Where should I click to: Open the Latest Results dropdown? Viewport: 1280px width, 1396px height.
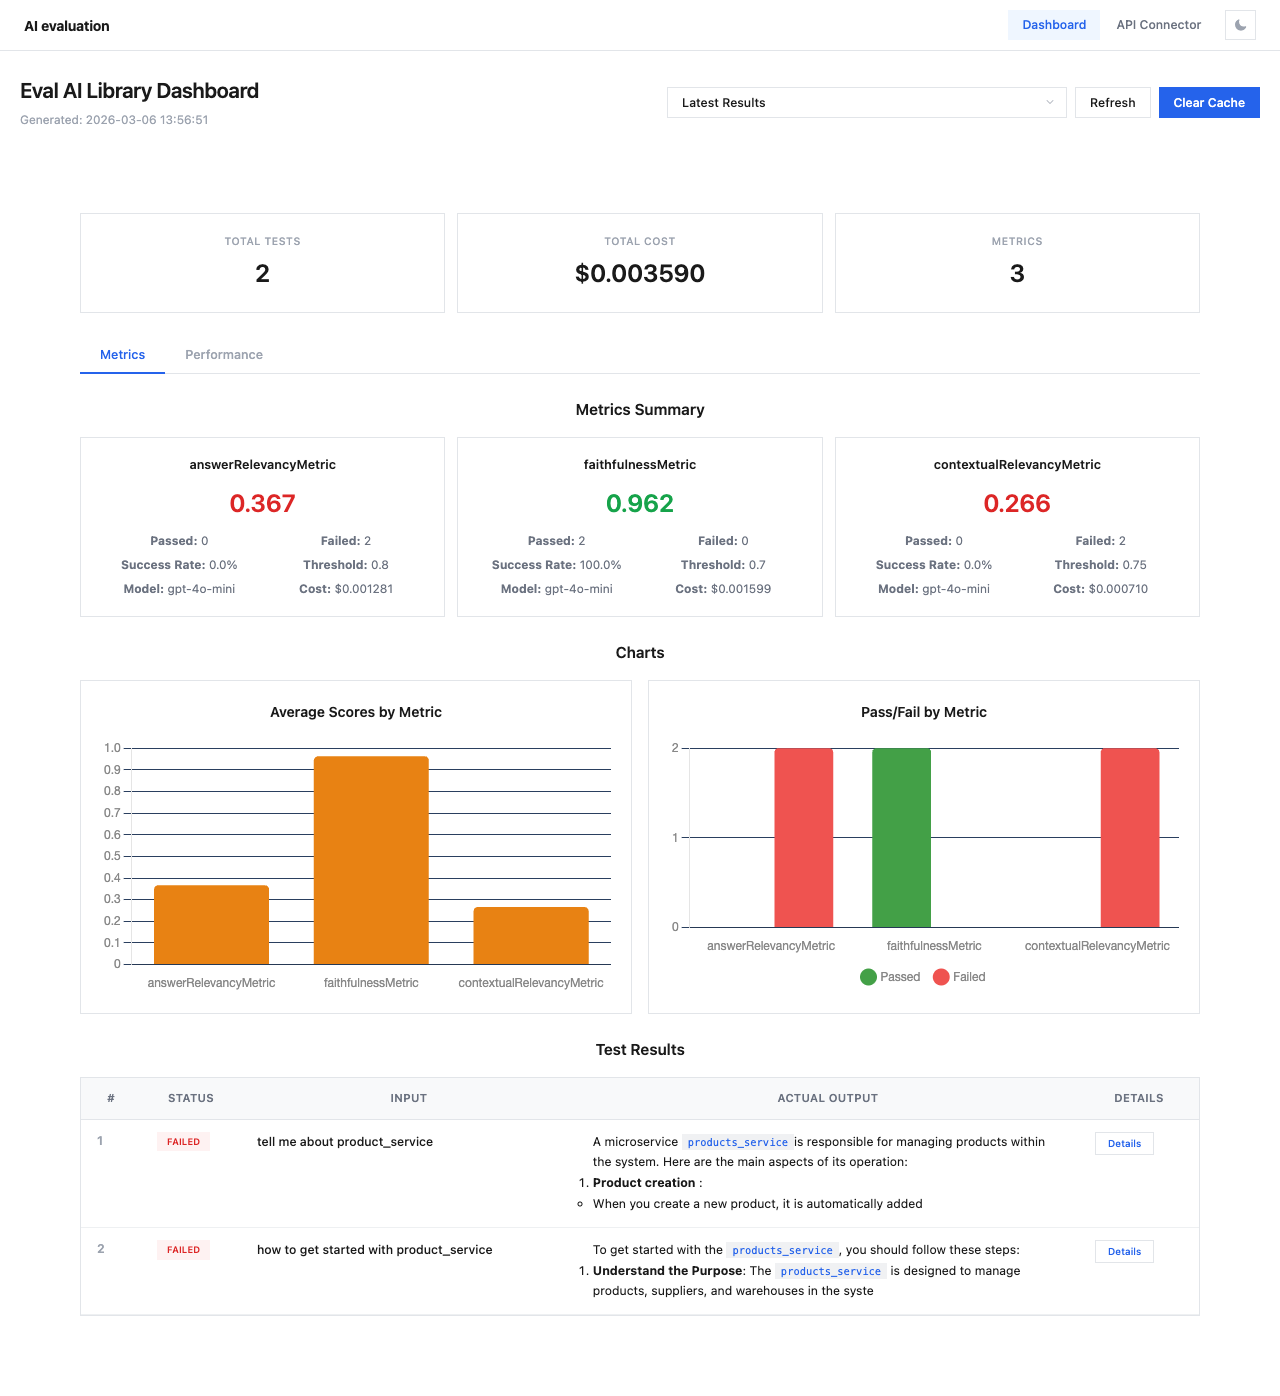click(x=866, y=102)
